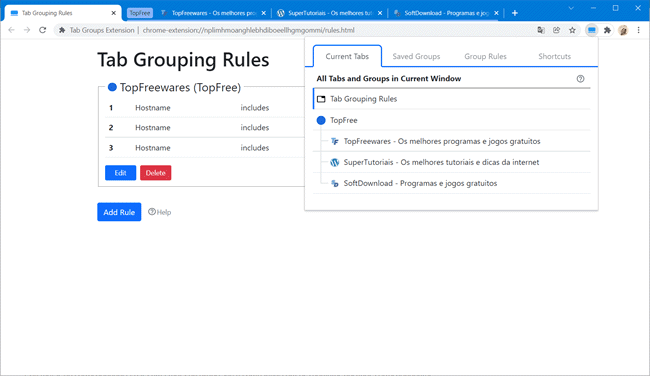This screenshot has height=376, width=650.
Task: Click the extension icon in the address bar
Action: [62, 30]
